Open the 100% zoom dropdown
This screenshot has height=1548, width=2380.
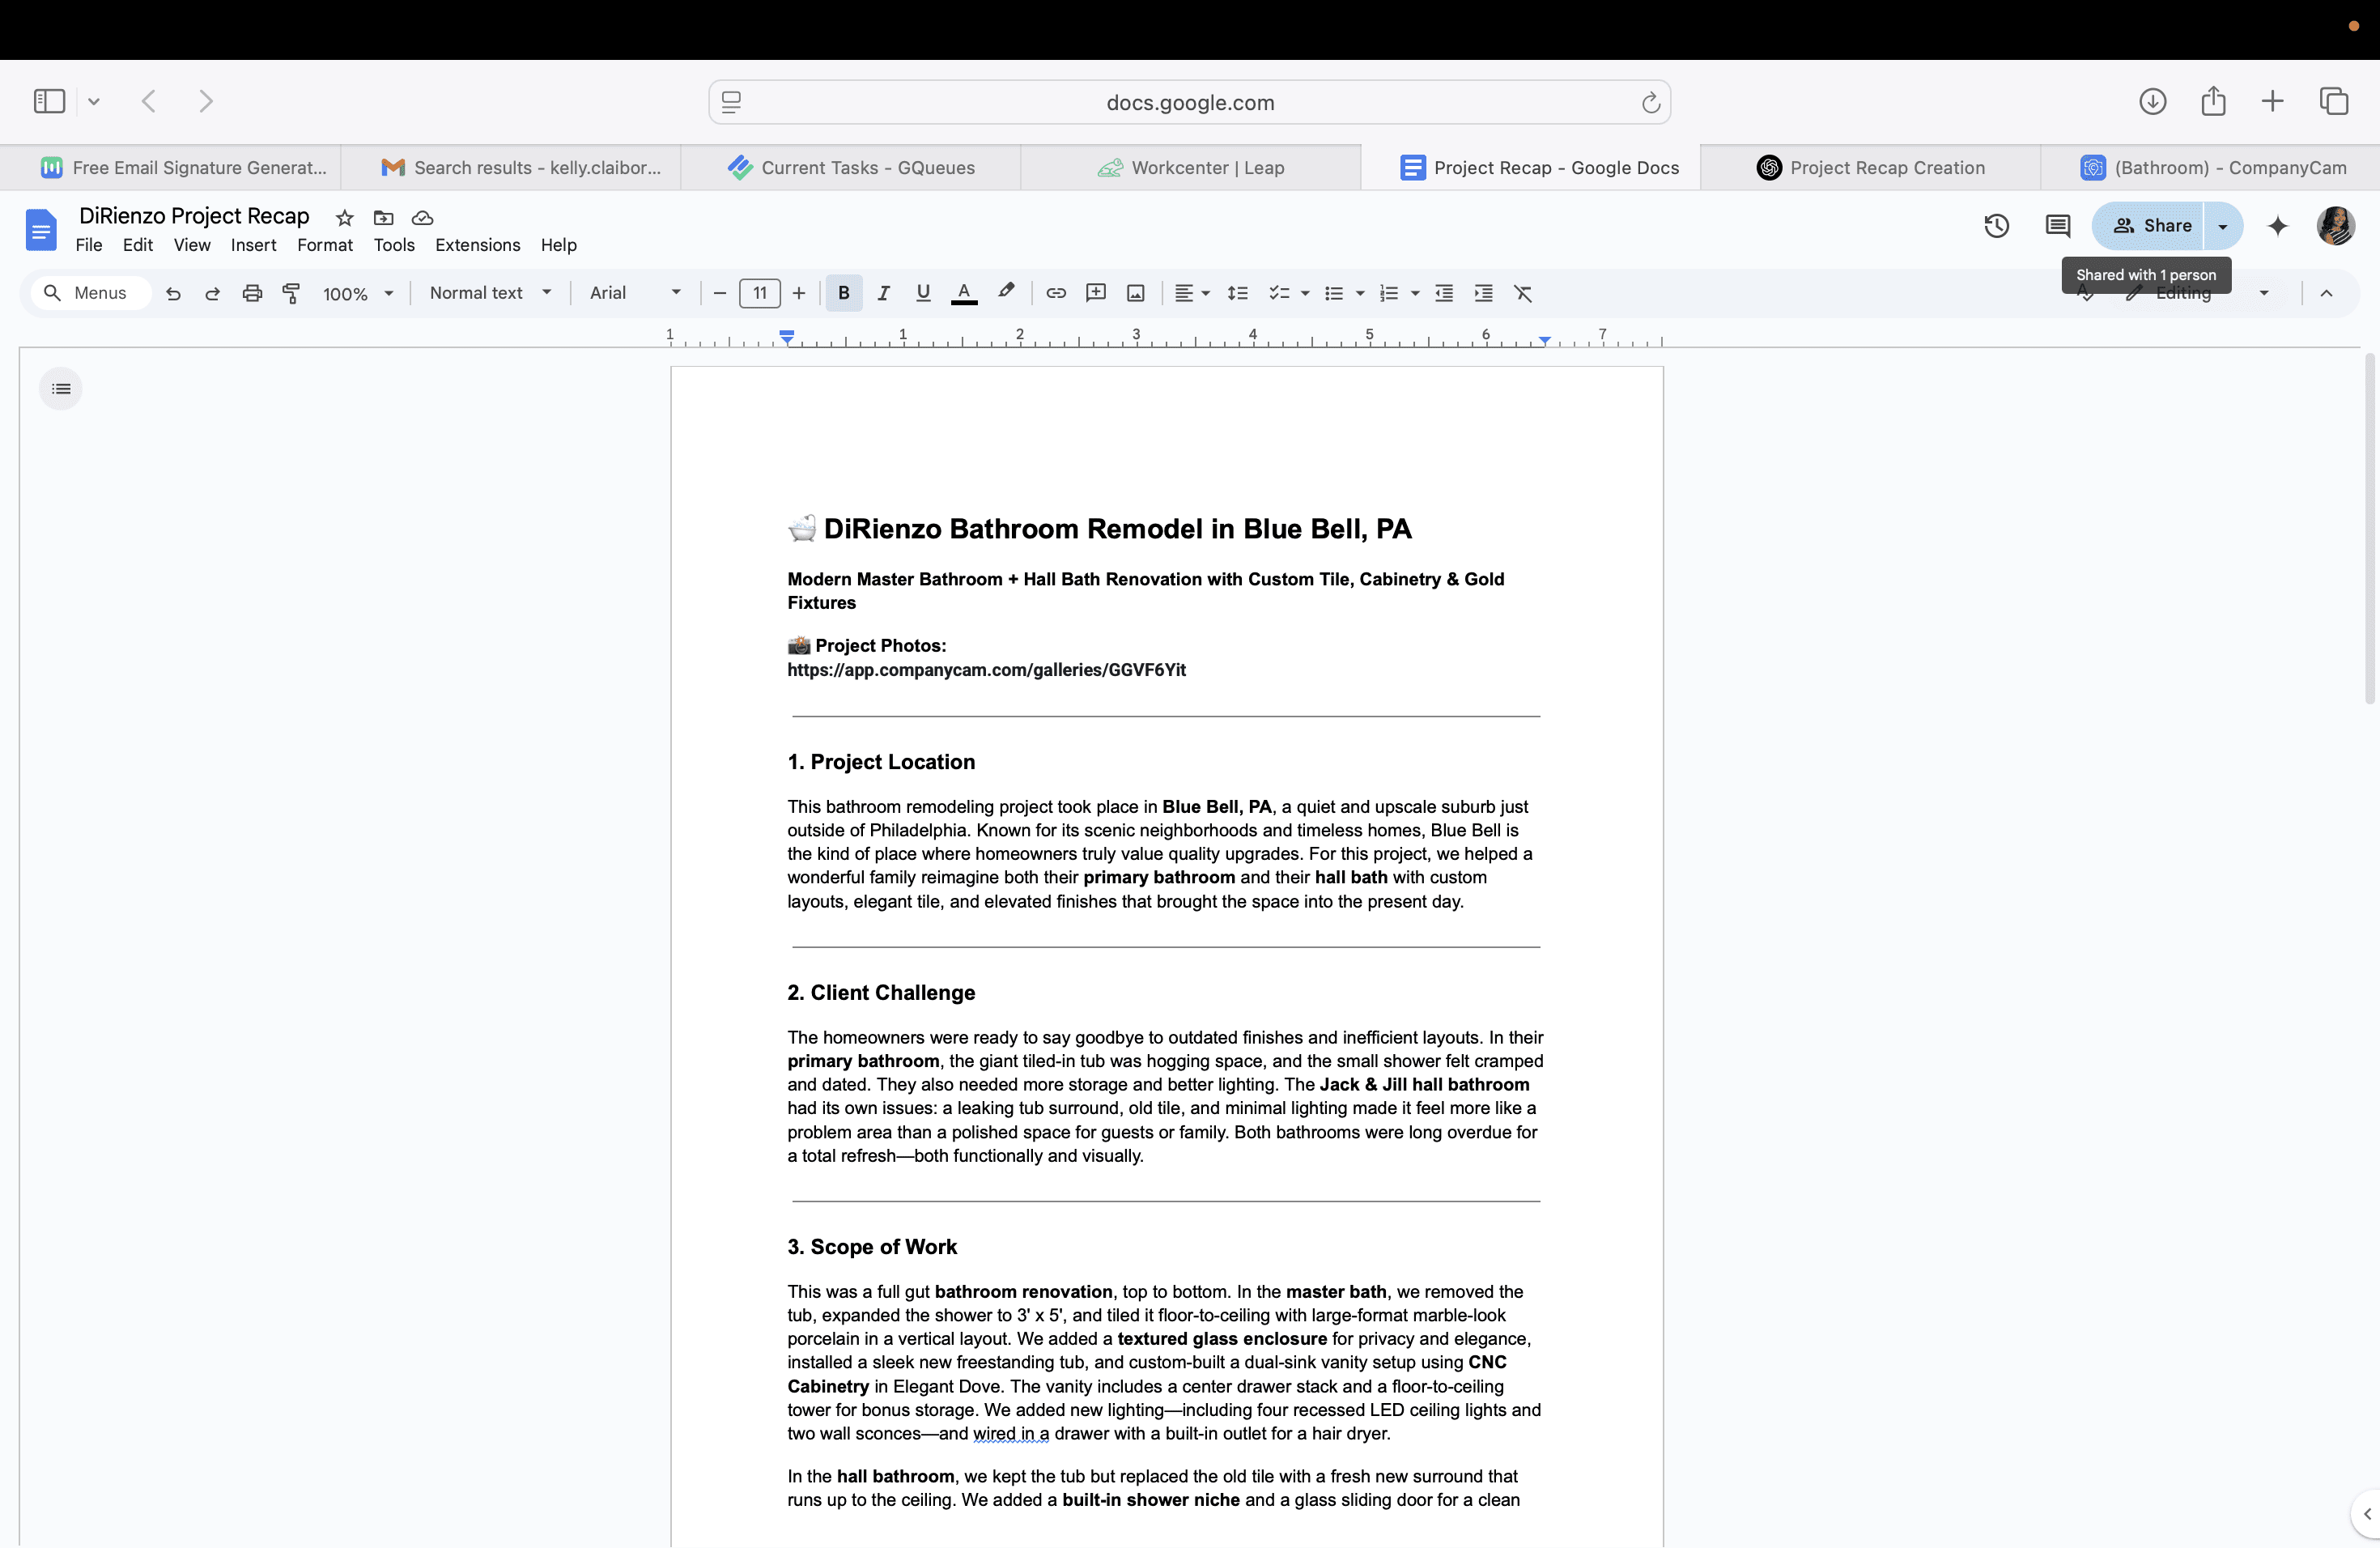click(358, 293)
